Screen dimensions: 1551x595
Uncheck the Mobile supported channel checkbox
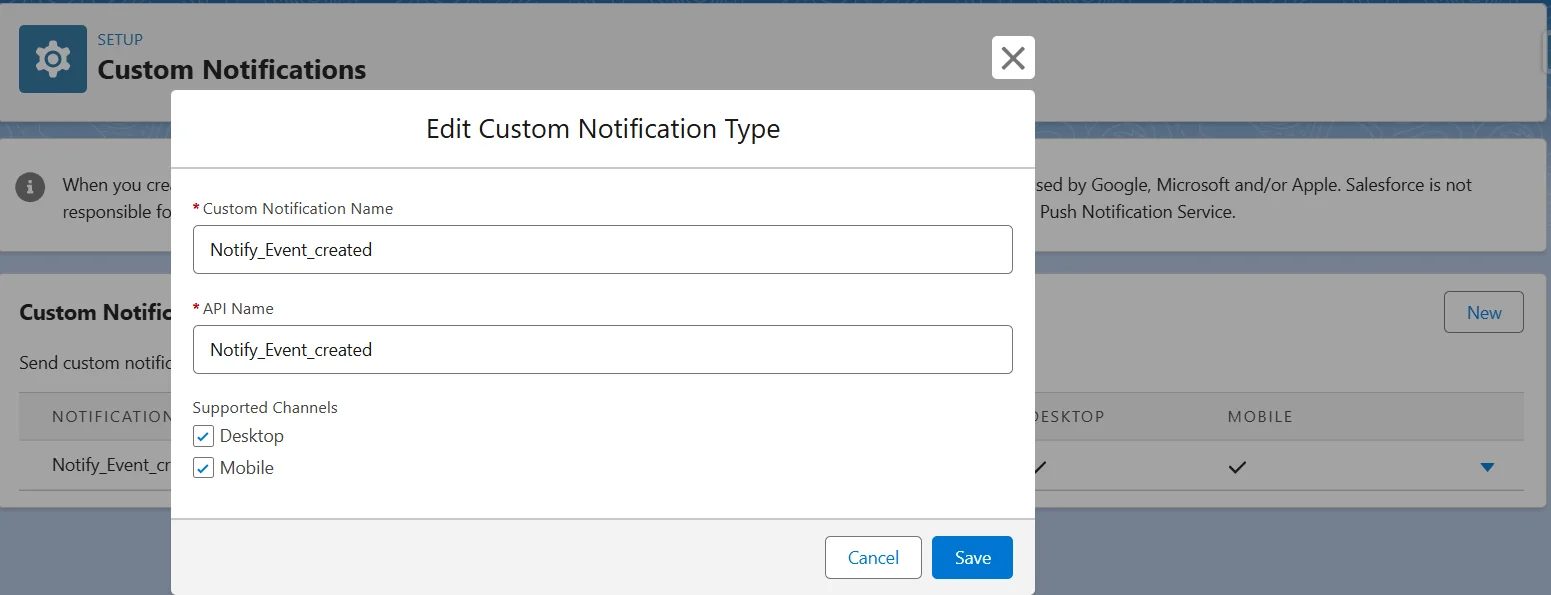pyautogui.click(x=203, y=468)
